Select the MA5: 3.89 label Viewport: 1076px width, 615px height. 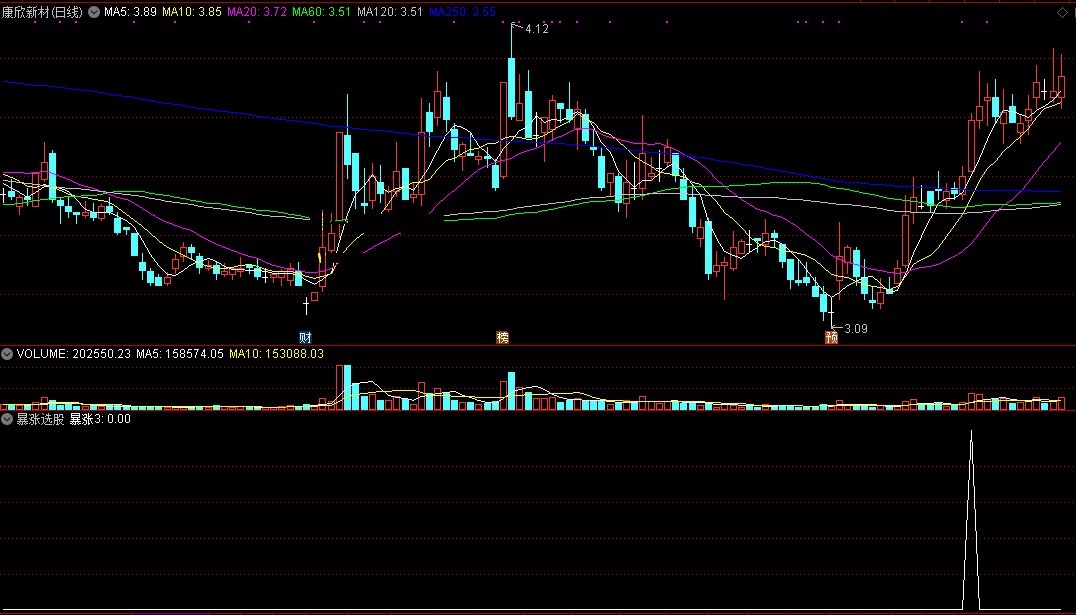[130, 12]
